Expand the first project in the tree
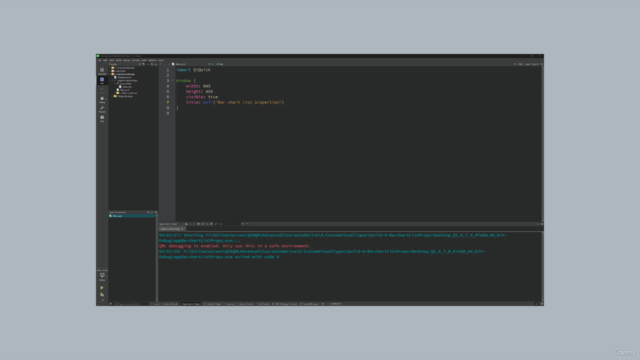 109,68
